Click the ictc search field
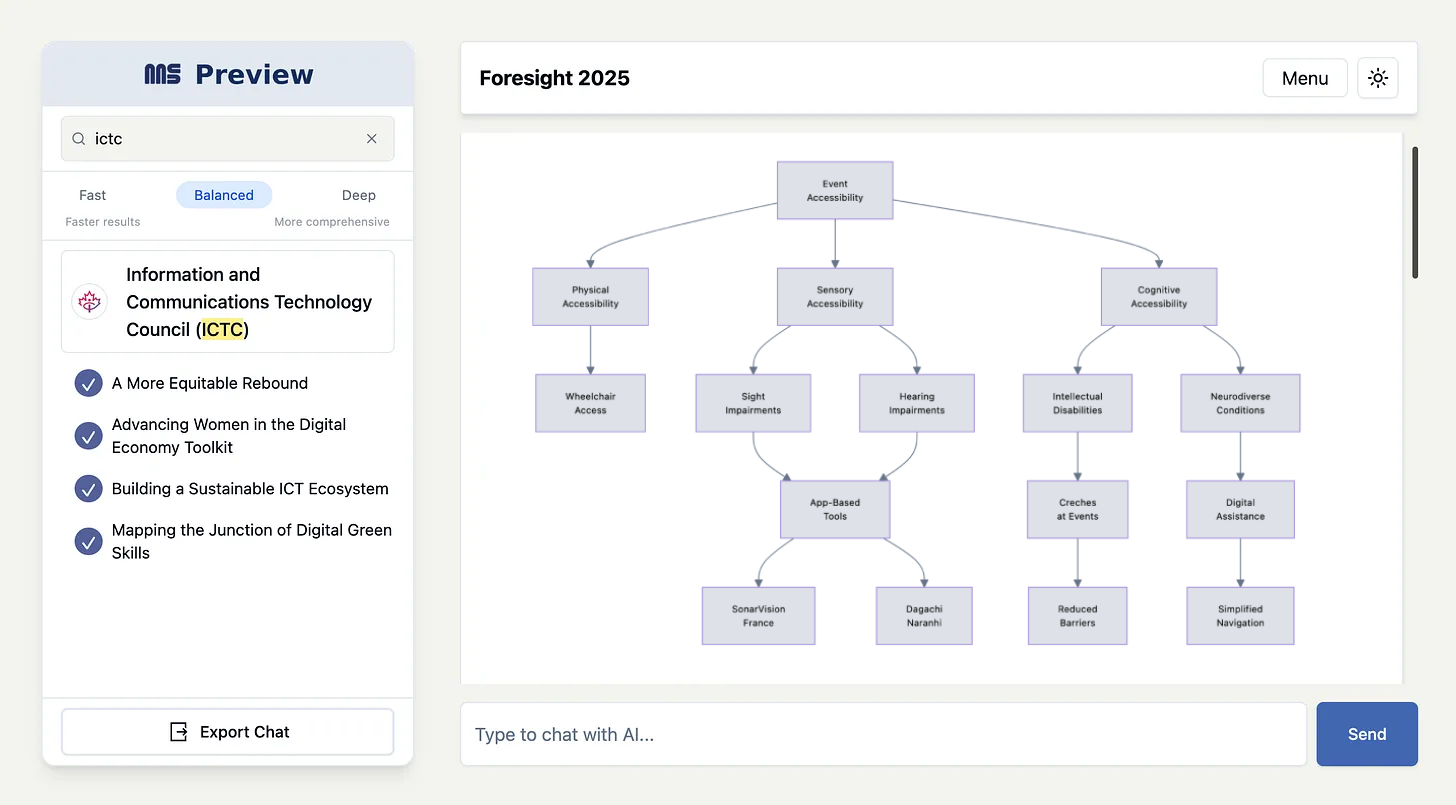The height and width of the screenshot is (805, 1456). (x=228, y=139)
